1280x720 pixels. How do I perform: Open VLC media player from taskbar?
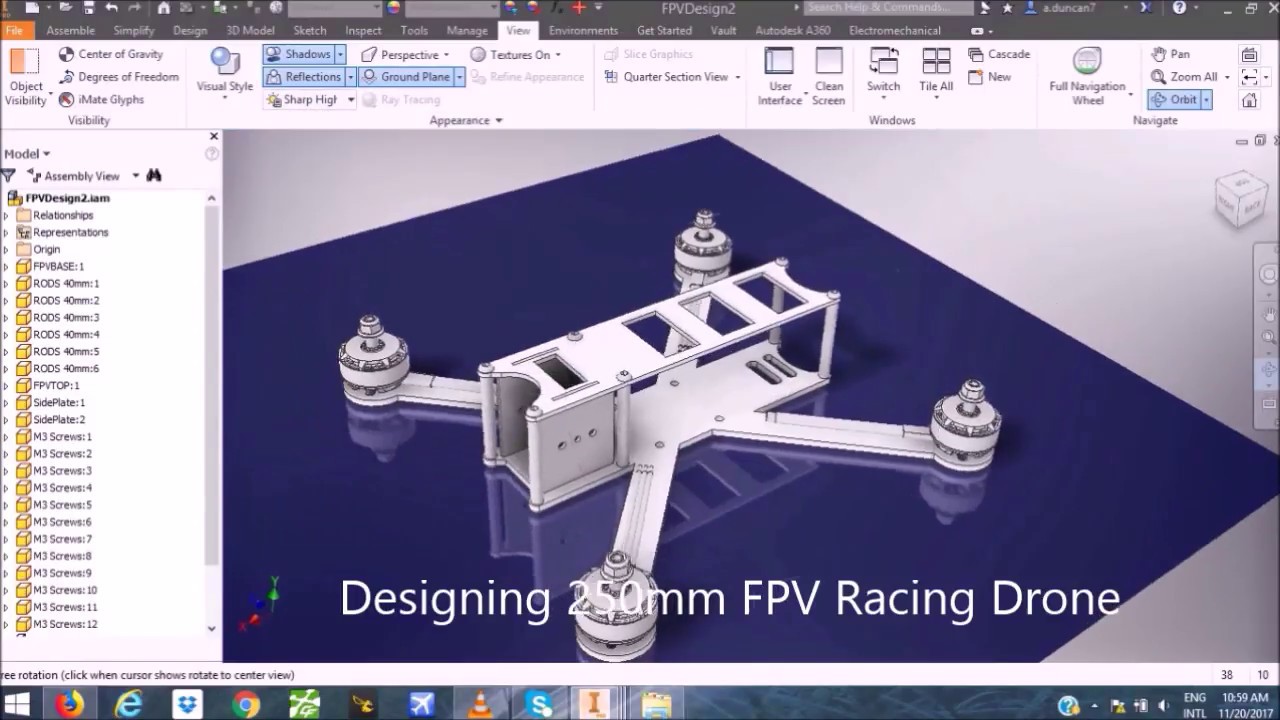click(481, 704)
